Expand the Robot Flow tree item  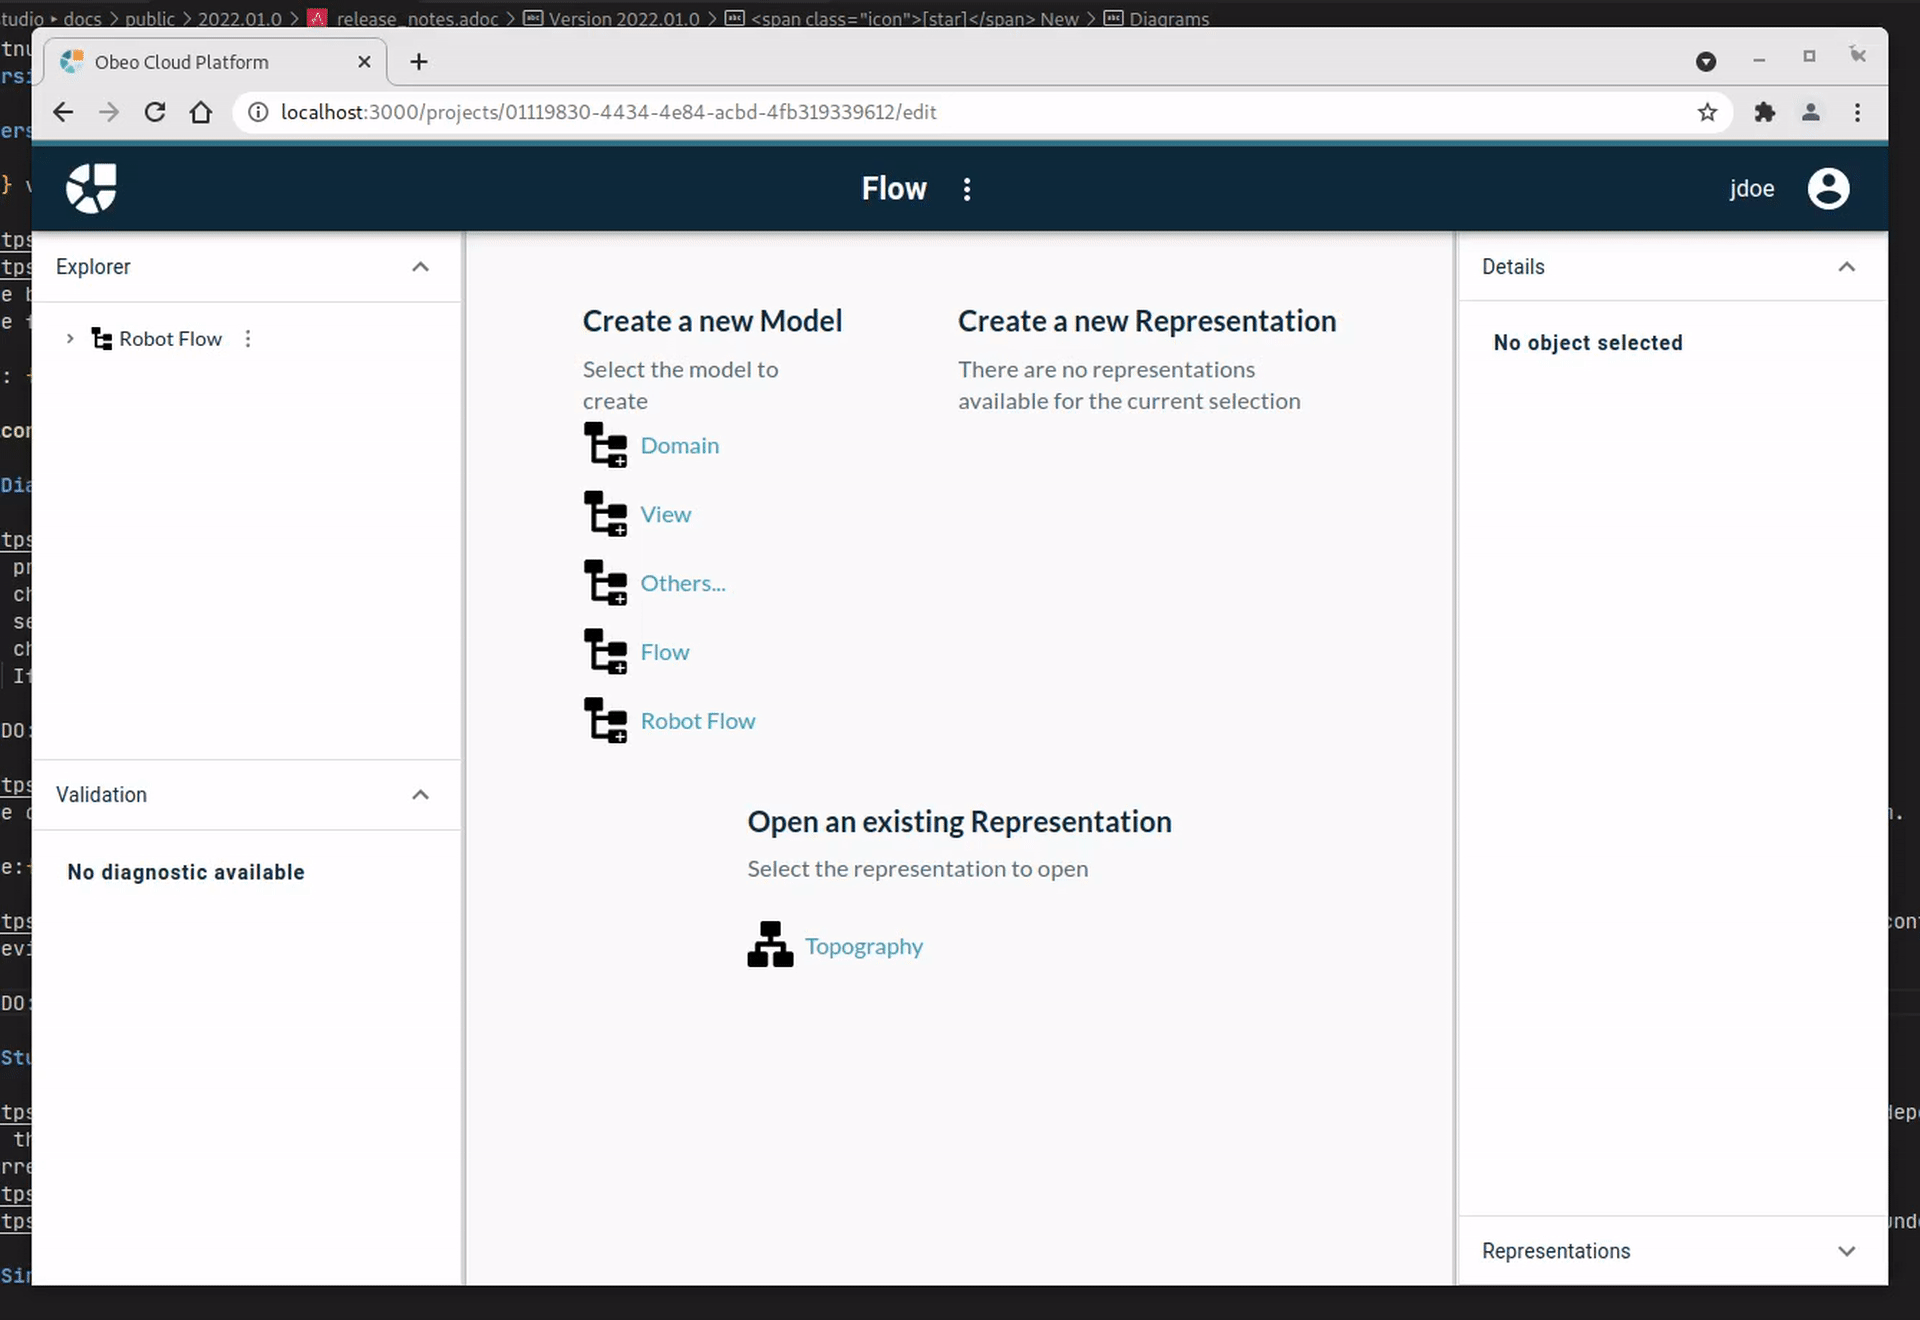click(70, 338)
